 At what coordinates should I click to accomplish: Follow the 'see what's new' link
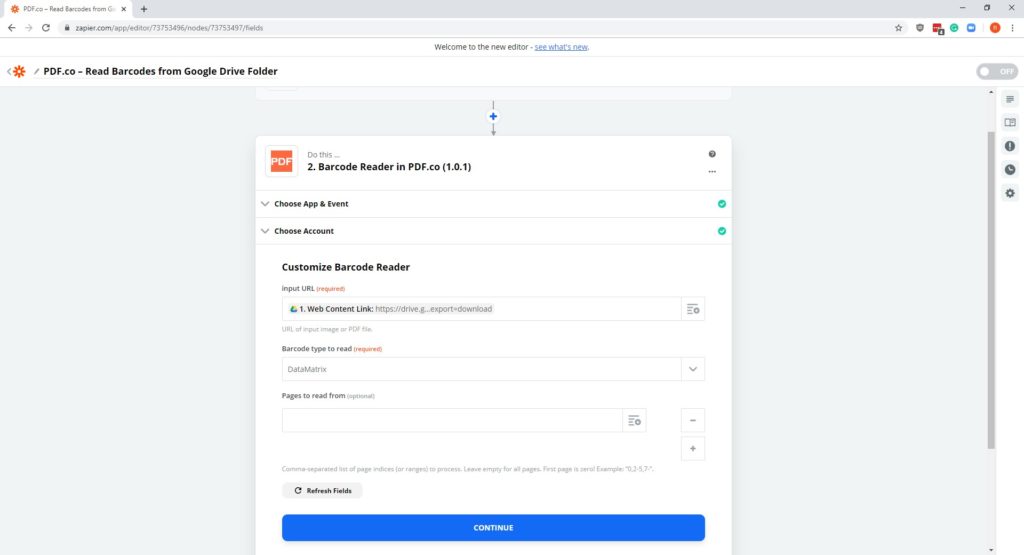point(561,47)
